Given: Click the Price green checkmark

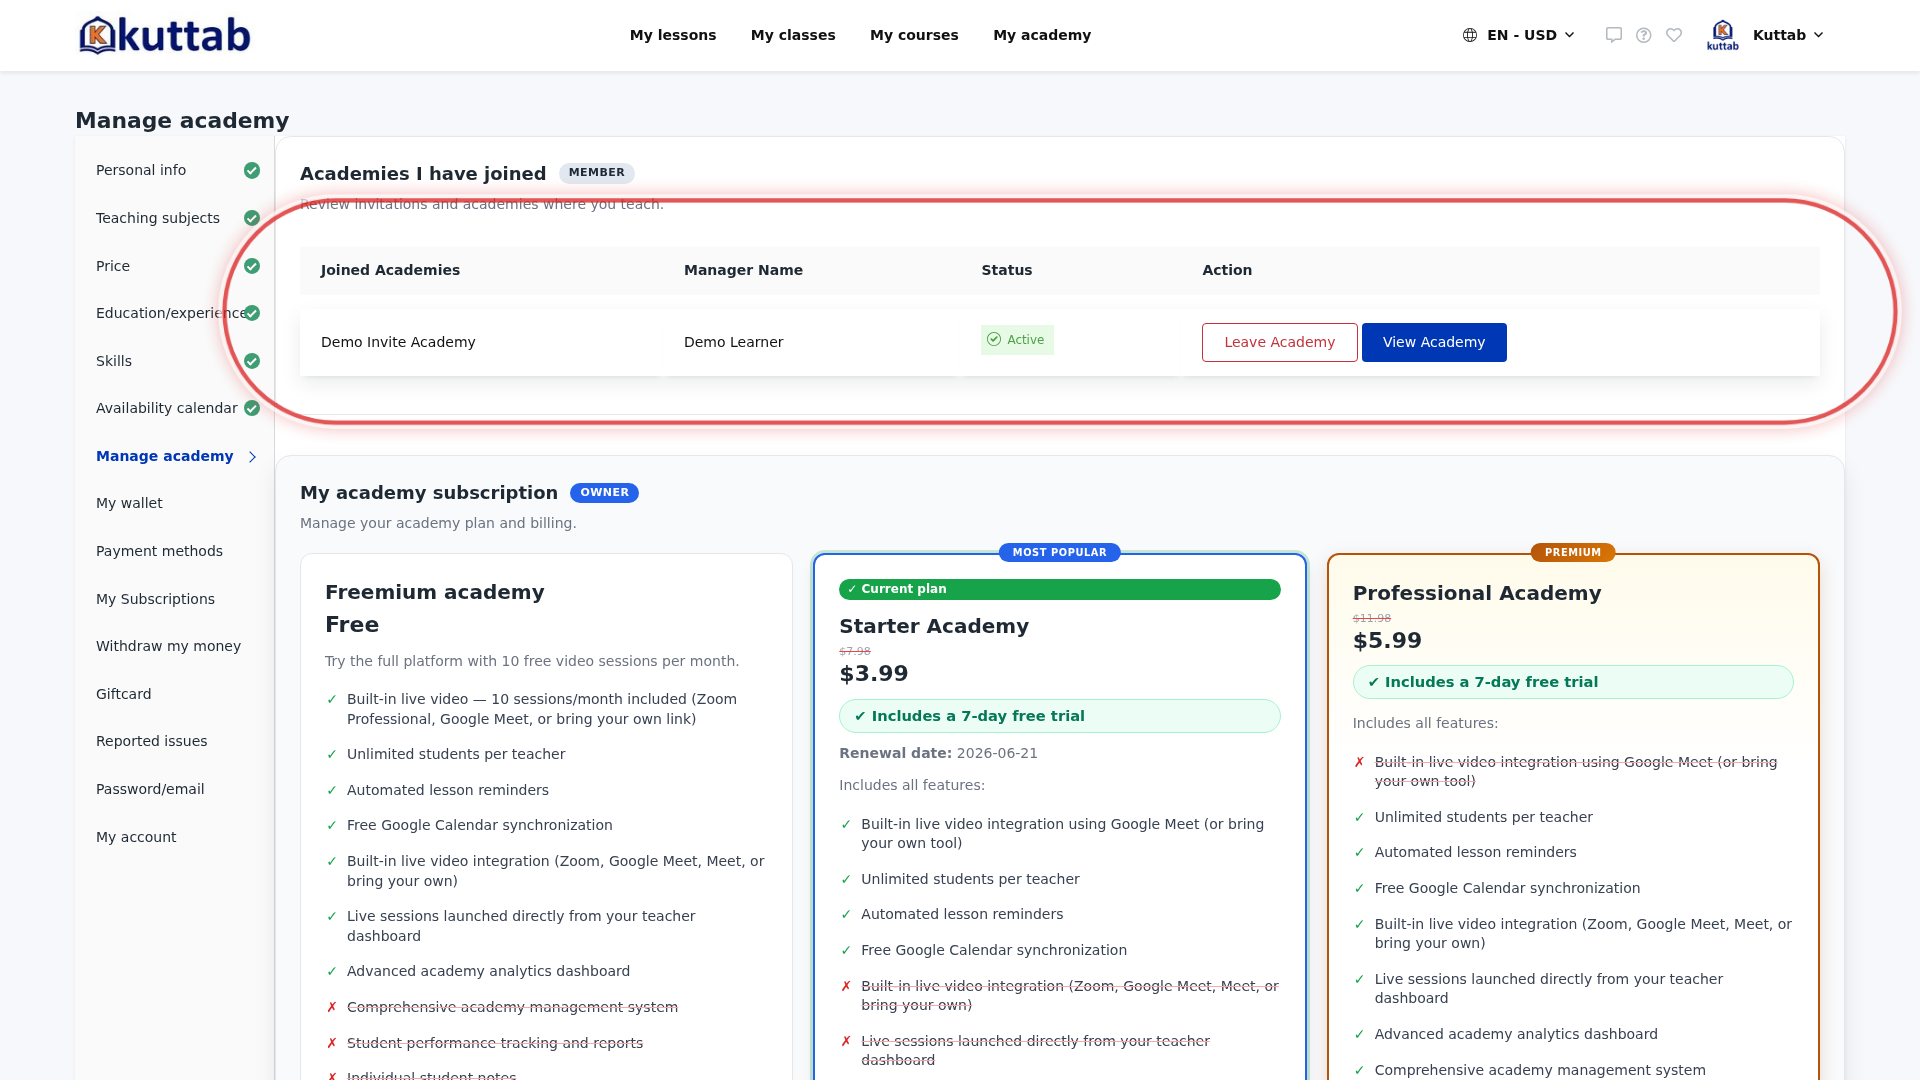Looking at the screenshot, I should click(252, 266).
